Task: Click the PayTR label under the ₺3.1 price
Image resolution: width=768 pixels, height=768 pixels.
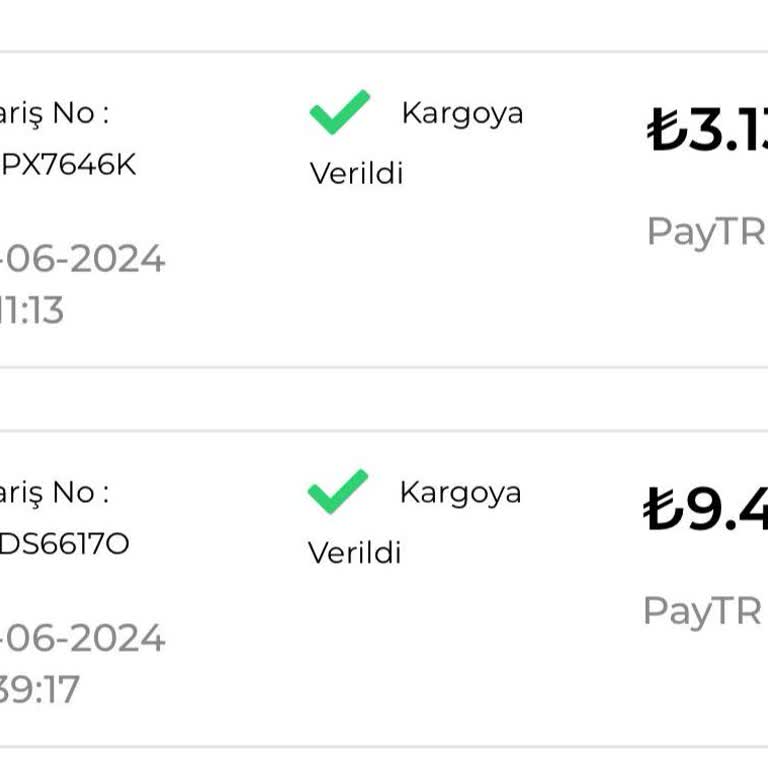Action: [705, 231]
